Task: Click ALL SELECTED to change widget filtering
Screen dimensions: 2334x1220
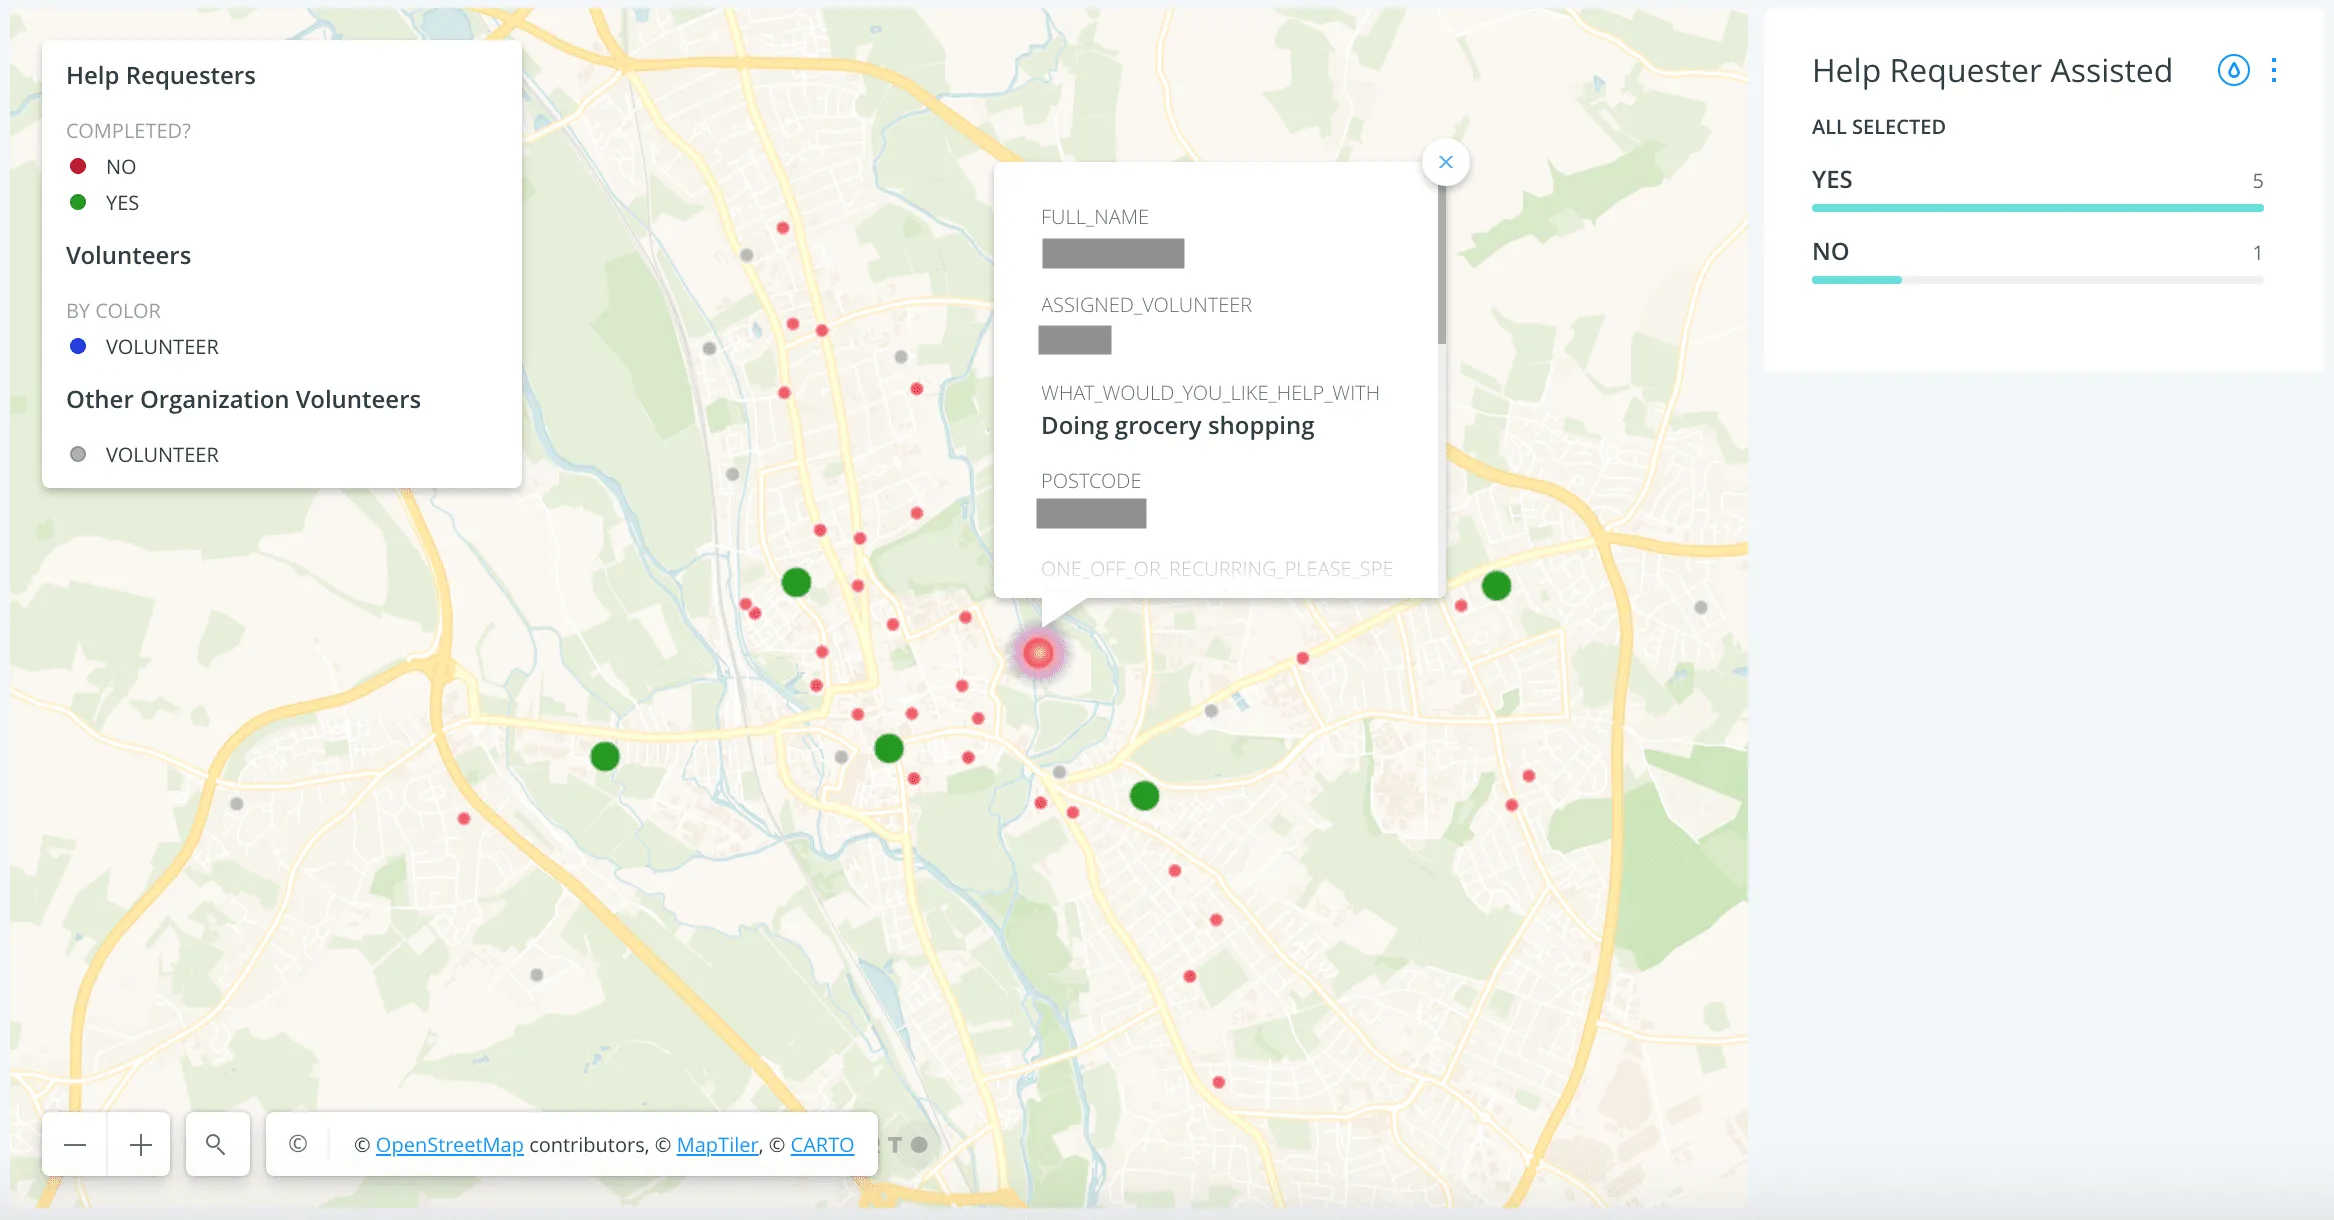Action: click(x=1879, y=126)
